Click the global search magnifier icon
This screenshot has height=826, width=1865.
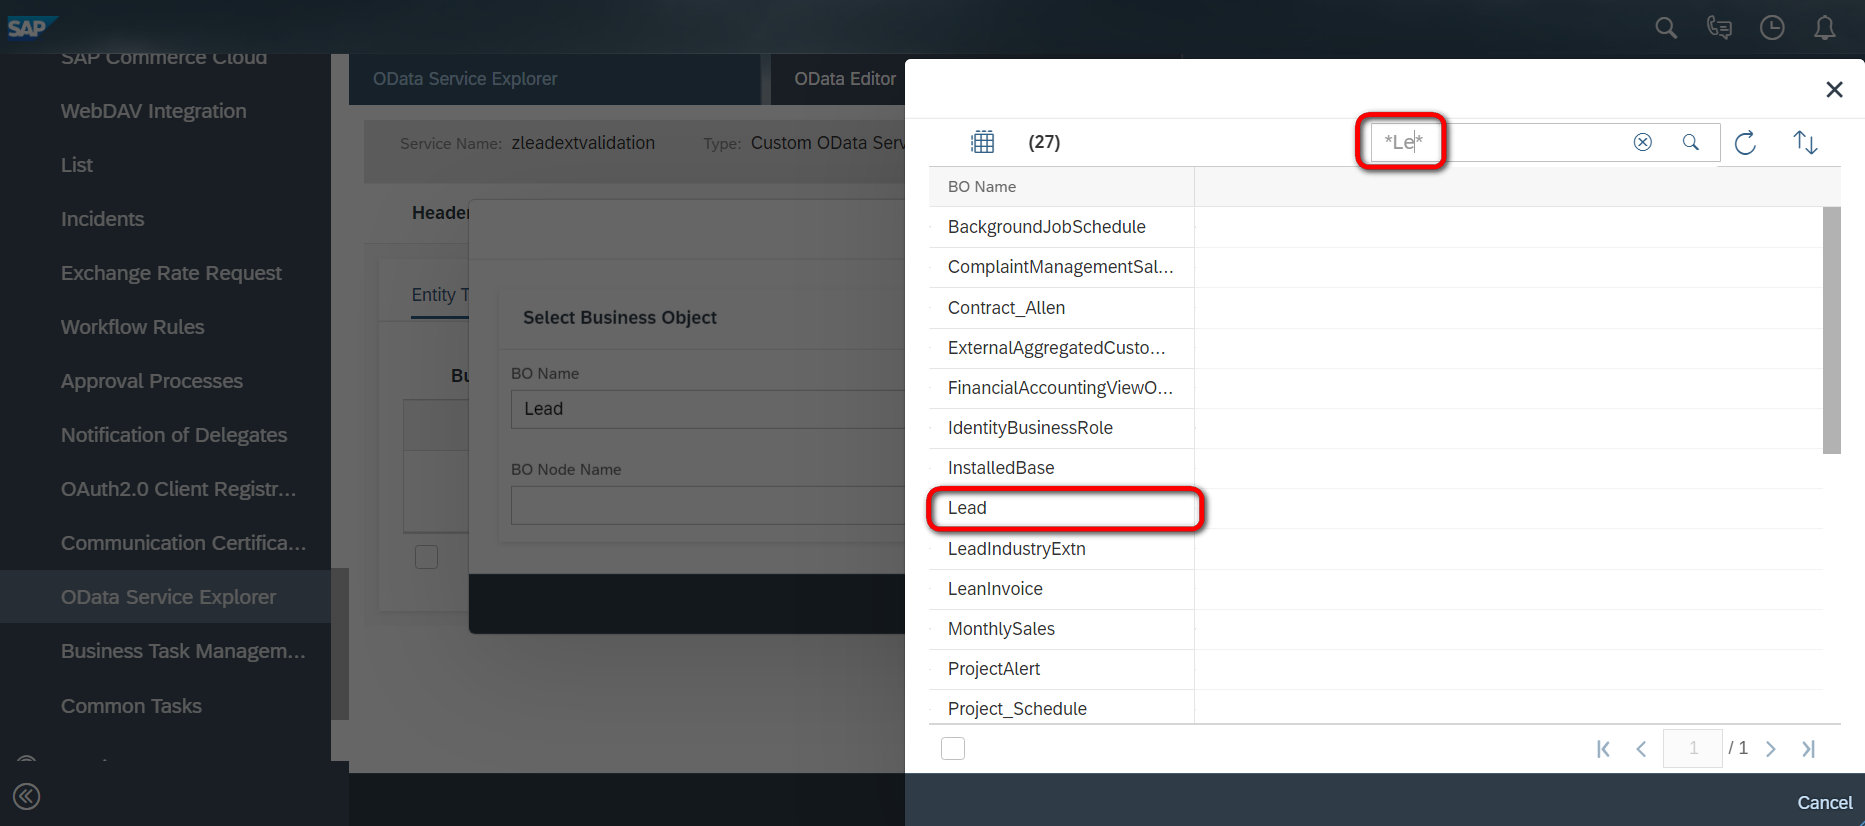(1666, 28)
